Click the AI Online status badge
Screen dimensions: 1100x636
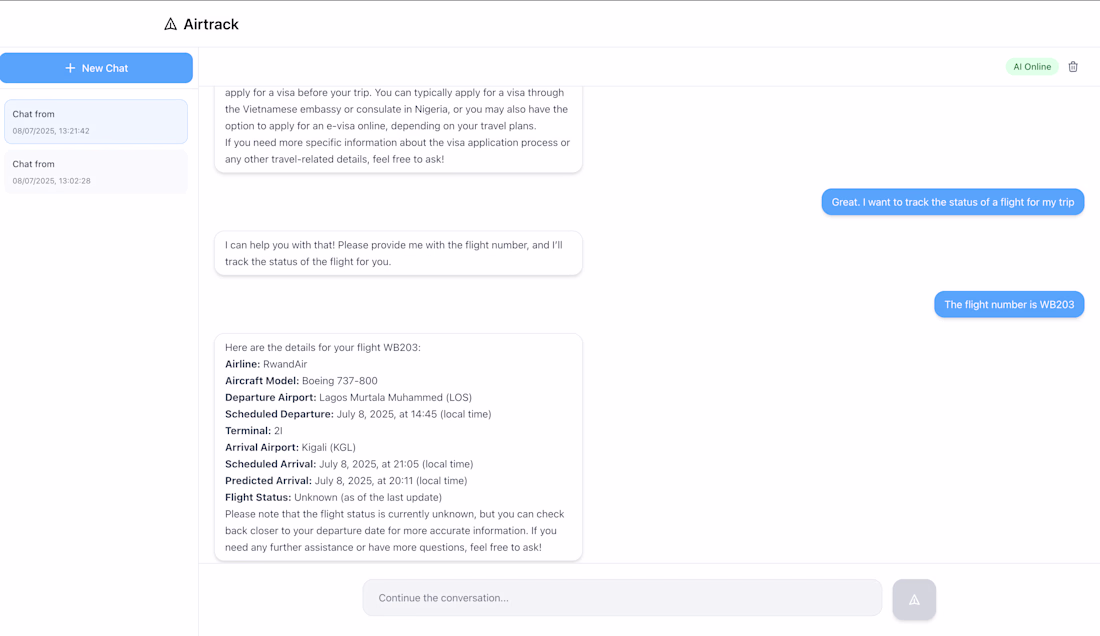click(1032, 67)
